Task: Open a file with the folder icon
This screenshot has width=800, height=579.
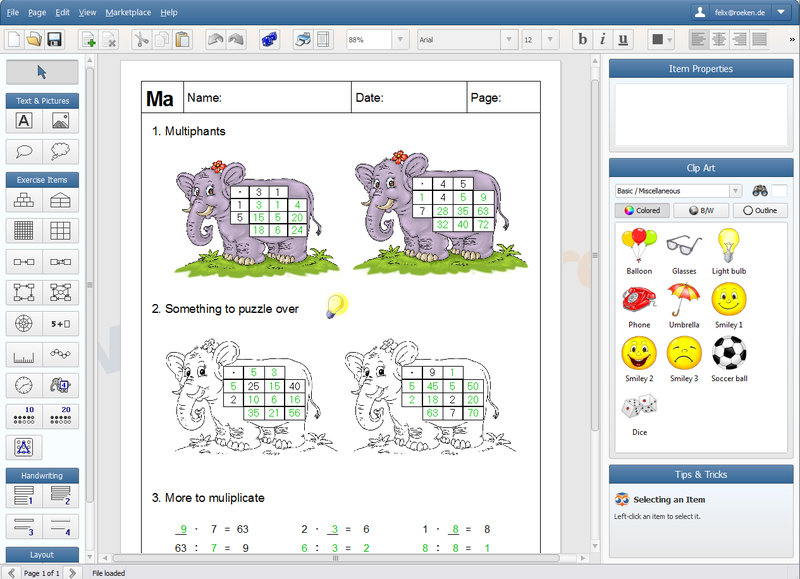Action: pos(34,39)
